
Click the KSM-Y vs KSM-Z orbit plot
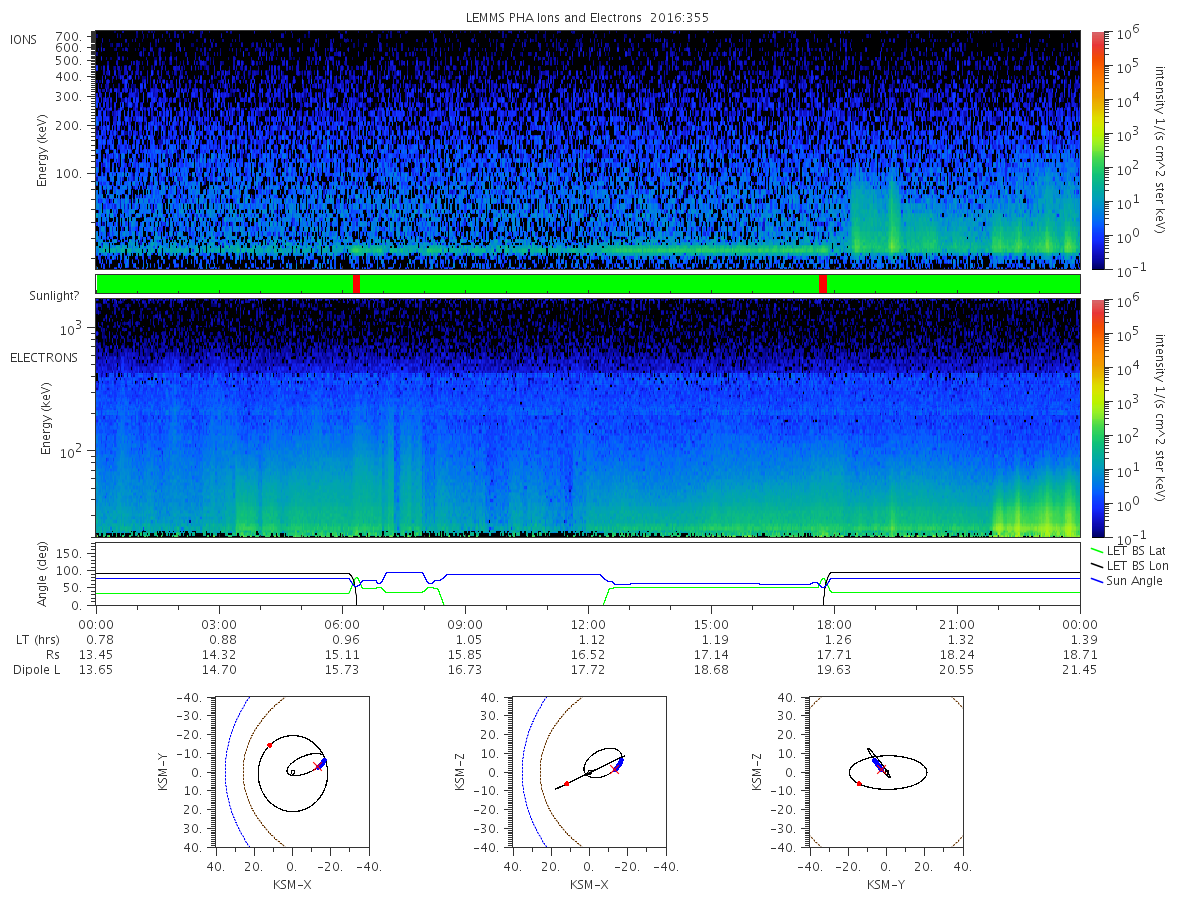click(x=885, y=772)
